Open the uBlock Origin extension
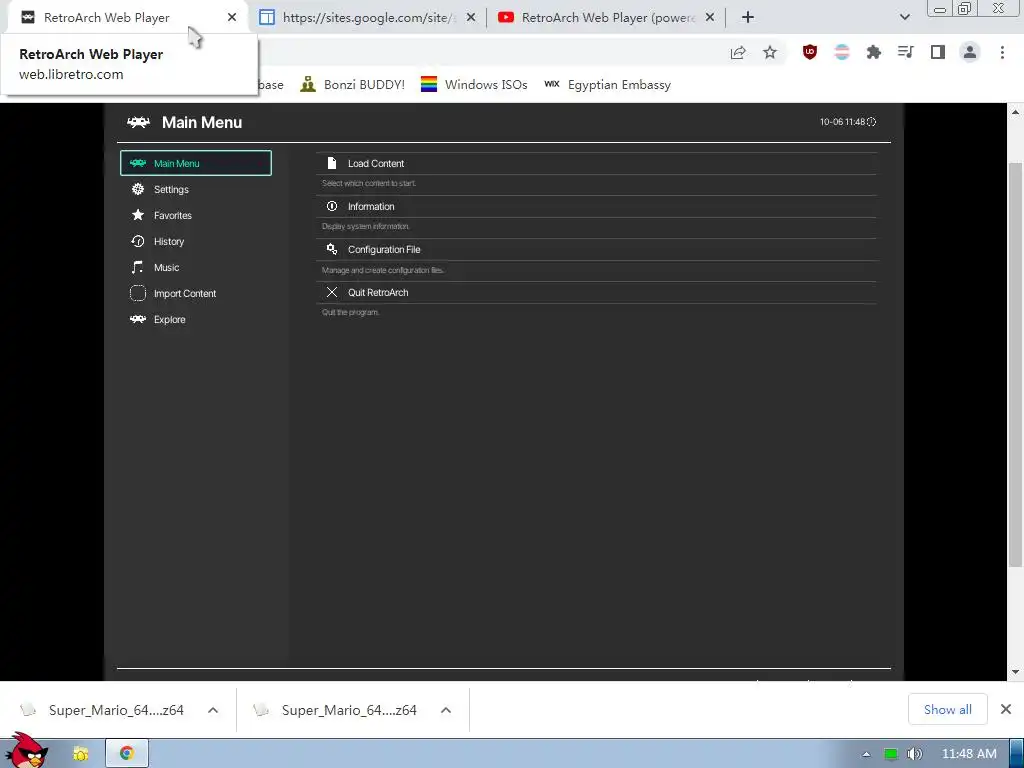Image resolution: width=1024 pixels, height=768 pixels. point(810,52)
